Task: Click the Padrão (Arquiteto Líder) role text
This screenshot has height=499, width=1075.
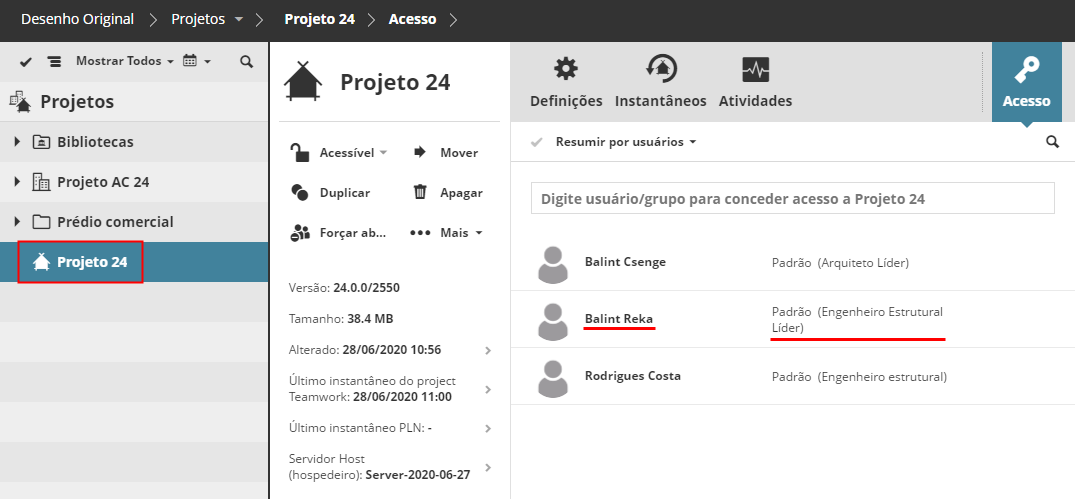Action: pyautogui.click(x=841, y=263)
